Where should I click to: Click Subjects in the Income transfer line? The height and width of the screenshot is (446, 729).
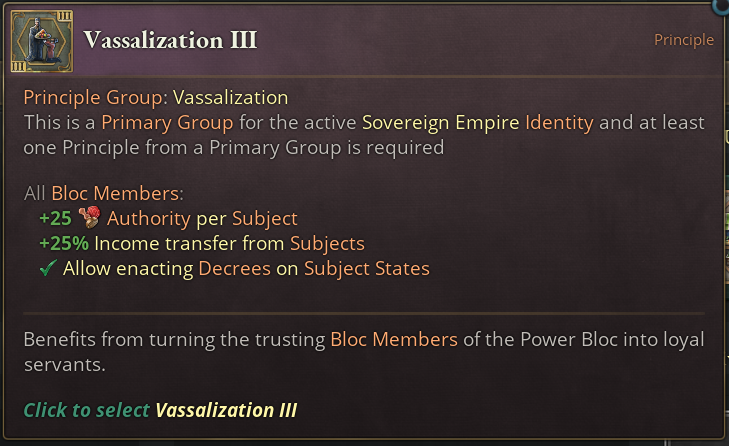[327, 243]
